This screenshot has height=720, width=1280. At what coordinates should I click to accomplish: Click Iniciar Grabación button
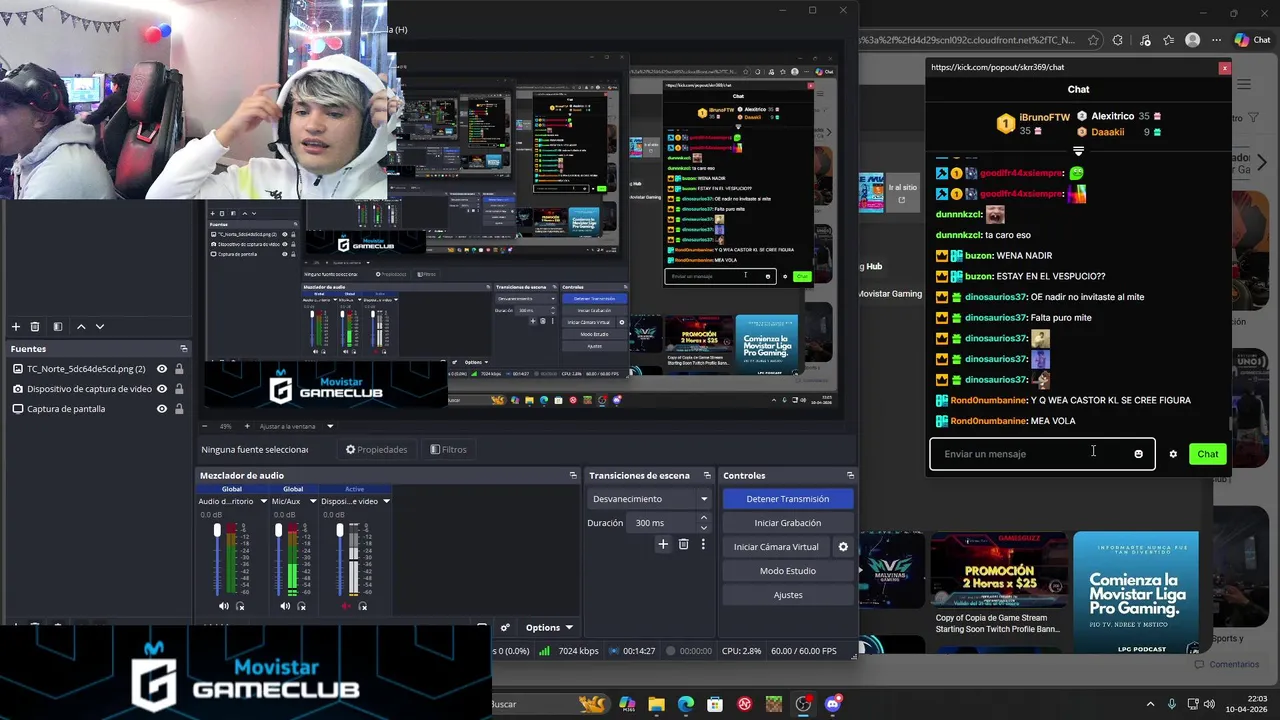click(x=788, y=523)
